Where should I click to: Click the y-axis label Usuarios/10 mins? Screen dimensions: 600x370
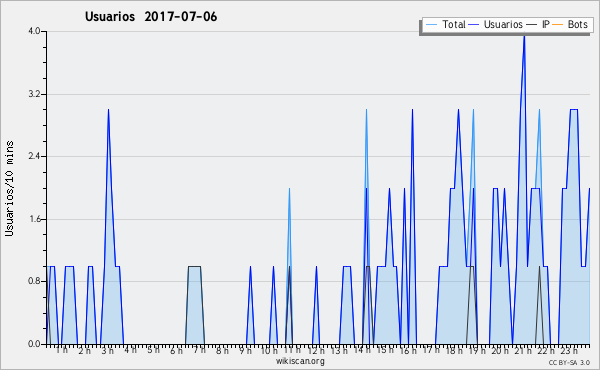click(9, 188)
